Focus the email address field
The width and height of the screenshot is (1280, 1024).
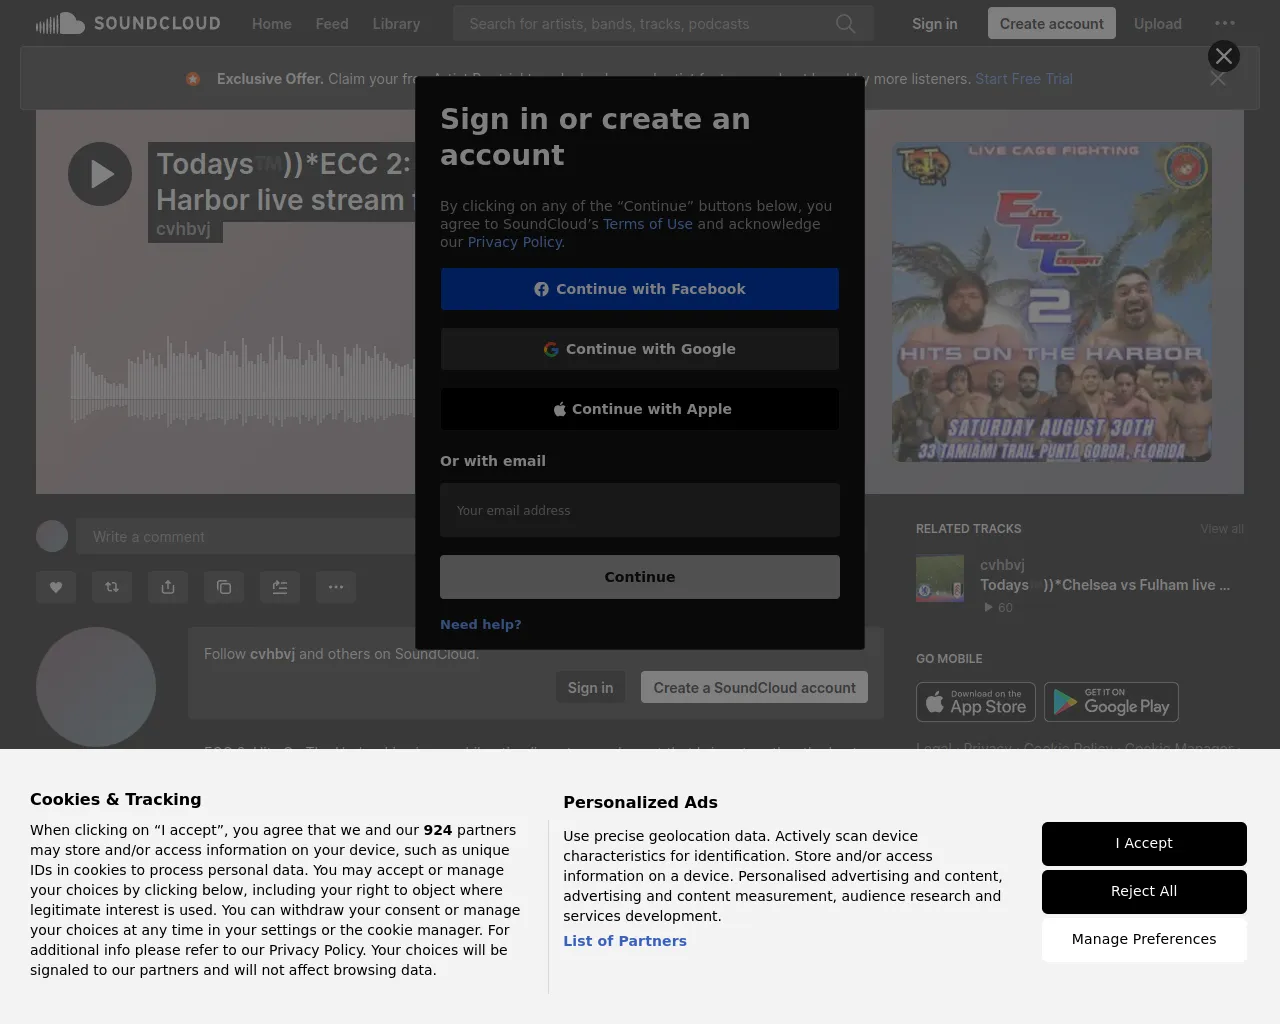640,511
